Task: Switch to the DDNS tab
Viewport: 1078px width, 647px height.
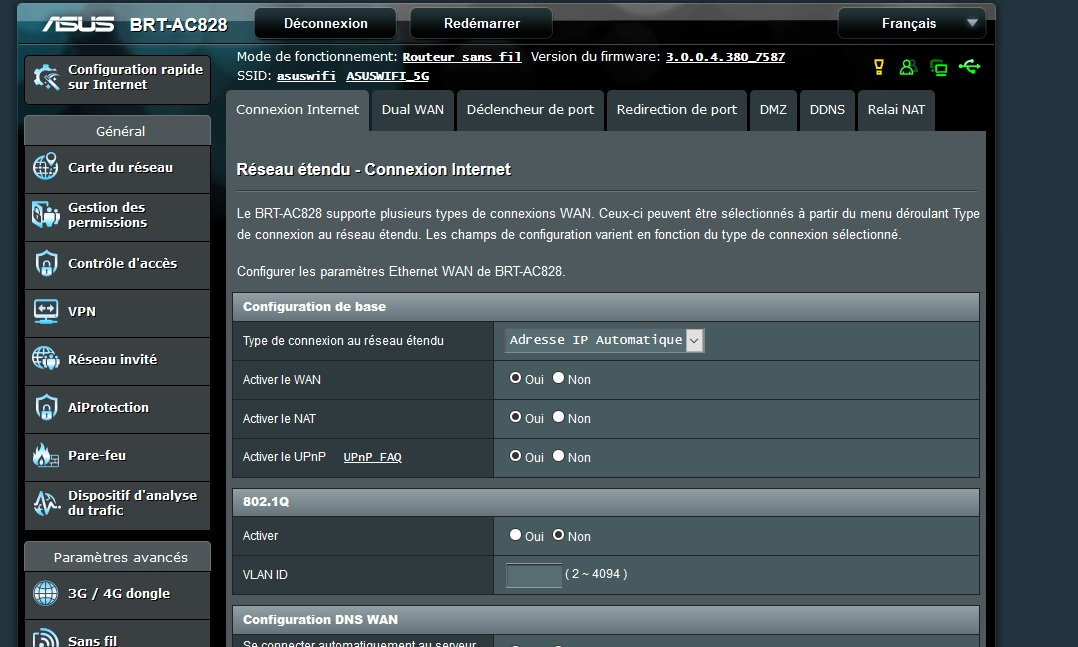Action: click(827, 110)
